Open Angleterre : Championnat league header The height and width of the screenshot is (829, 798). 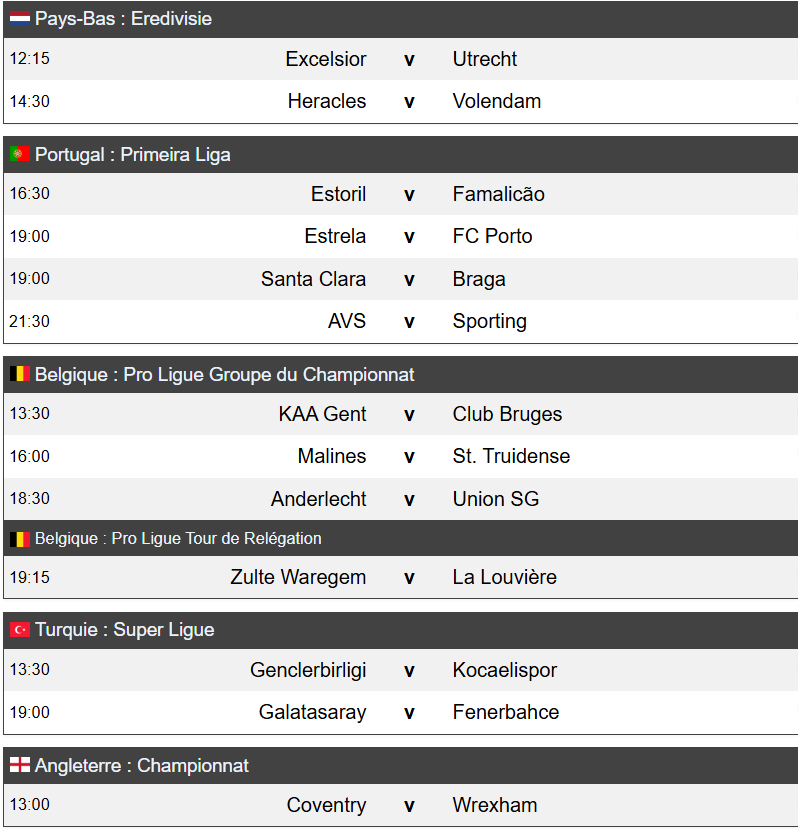[x=141, y=766]
